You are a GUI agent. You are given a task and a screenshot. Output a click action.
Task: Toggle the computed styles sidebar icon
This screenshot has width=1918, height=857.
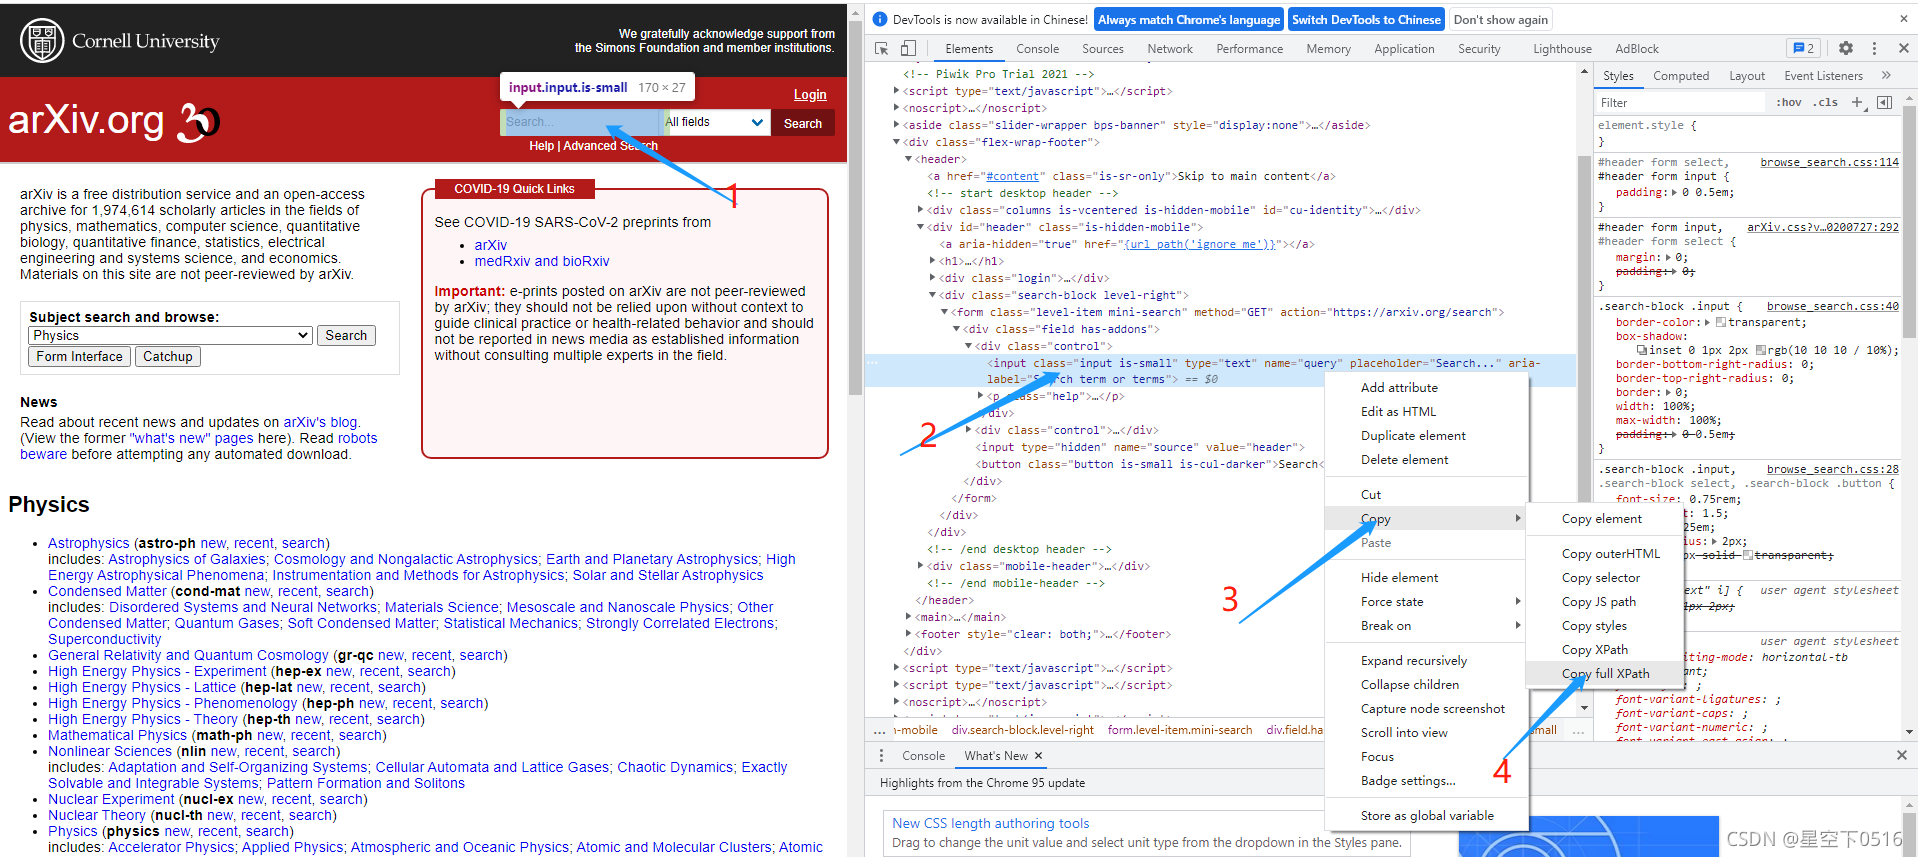(x=1884, y=102)
